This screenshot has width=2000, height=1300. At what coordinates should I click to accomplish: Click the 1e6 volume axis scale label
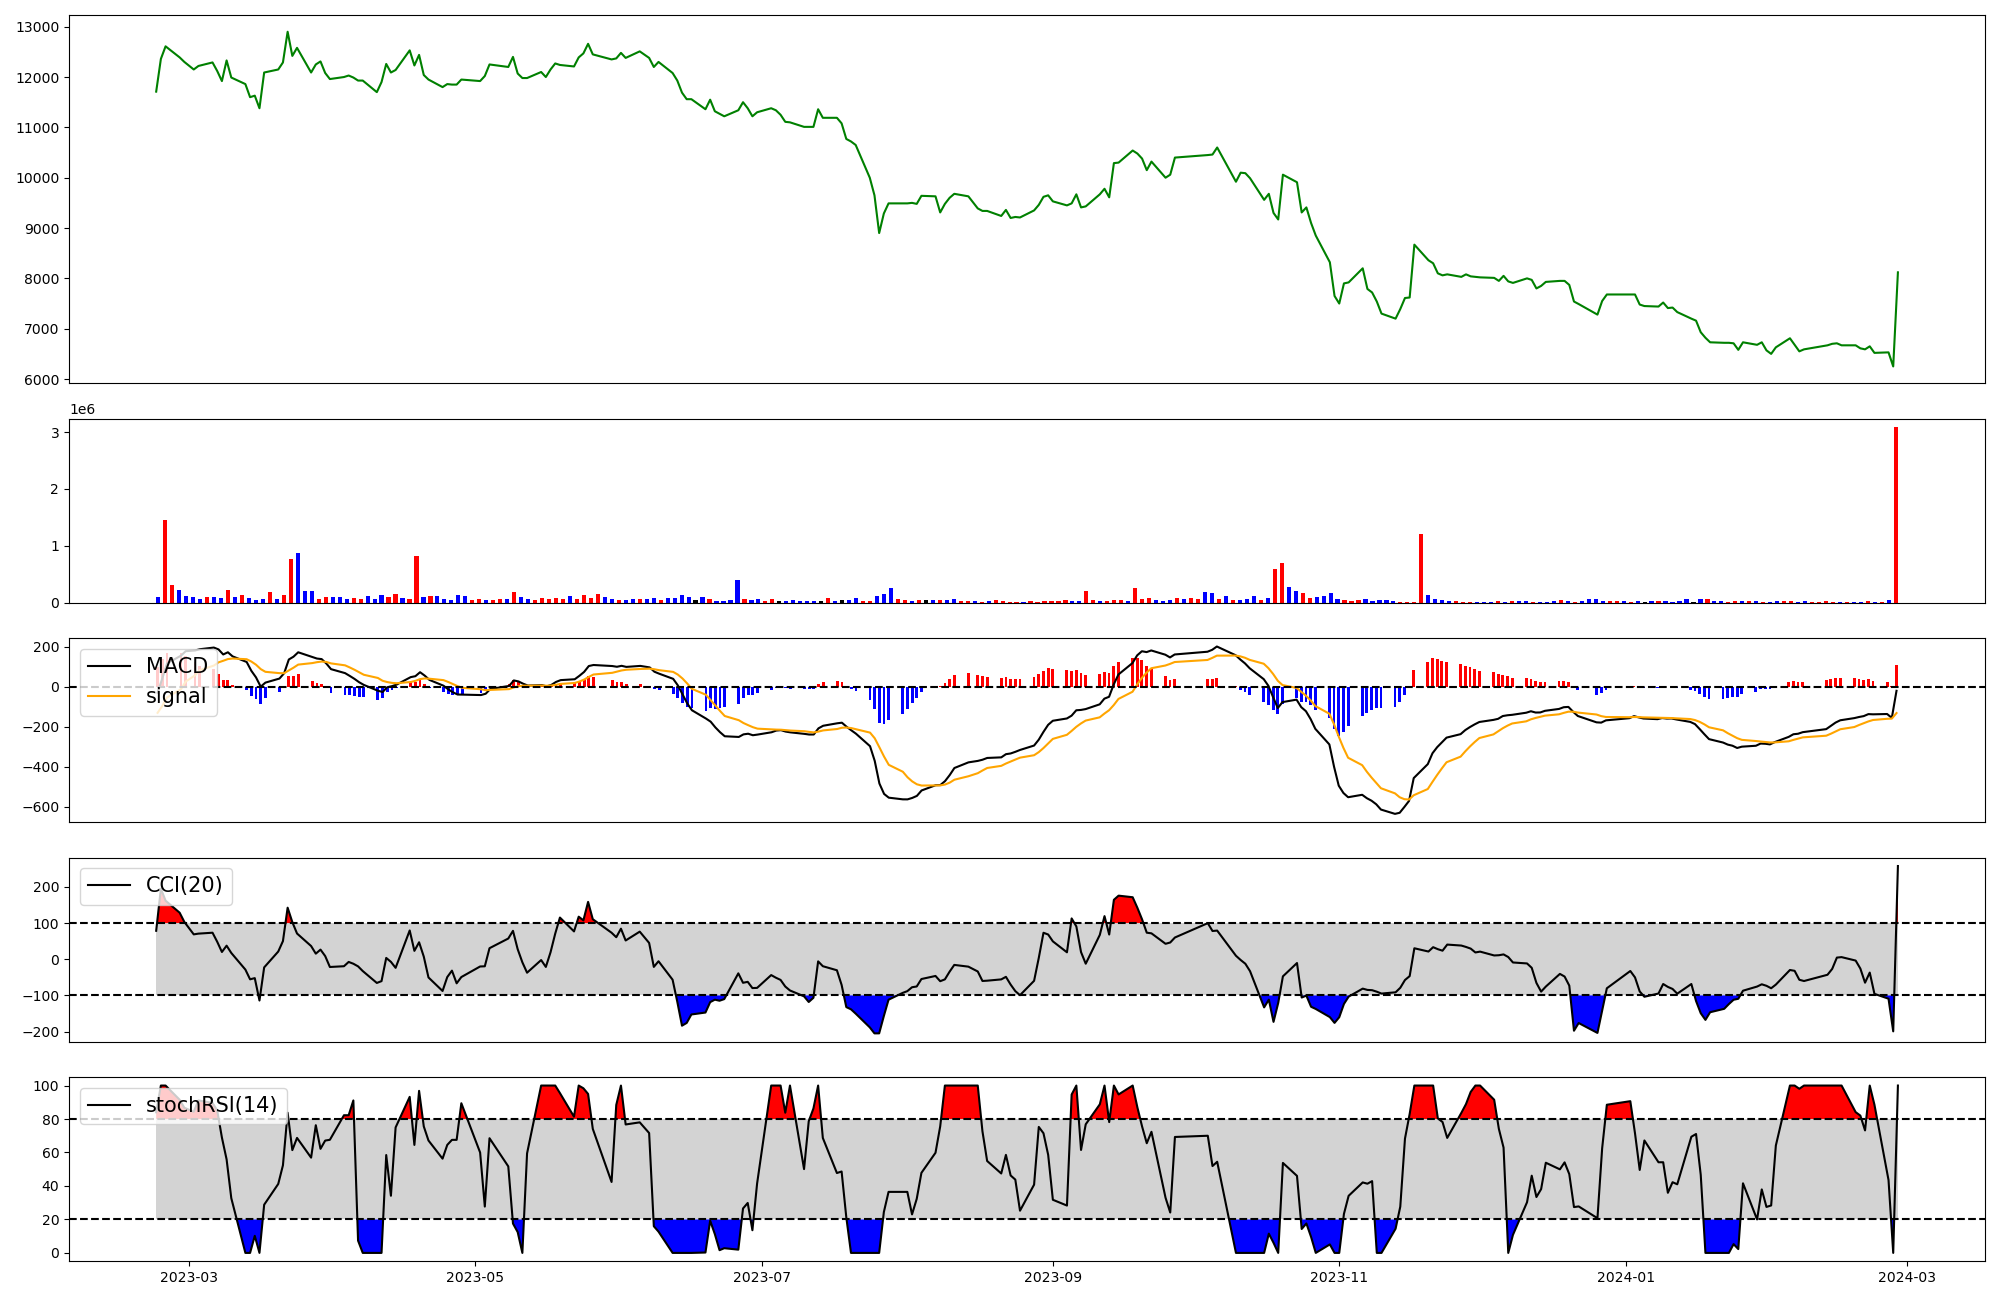click(82, 409)
